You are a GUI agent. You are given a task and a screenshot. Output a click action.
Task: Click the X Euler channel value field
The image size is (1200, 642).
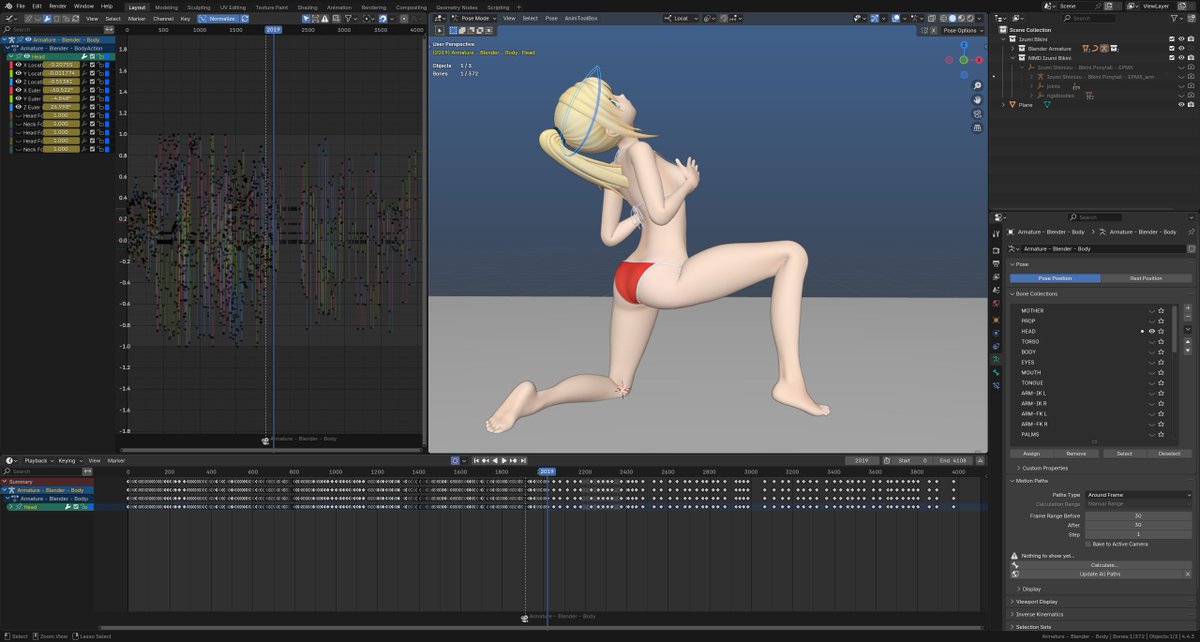click(62, 90)
